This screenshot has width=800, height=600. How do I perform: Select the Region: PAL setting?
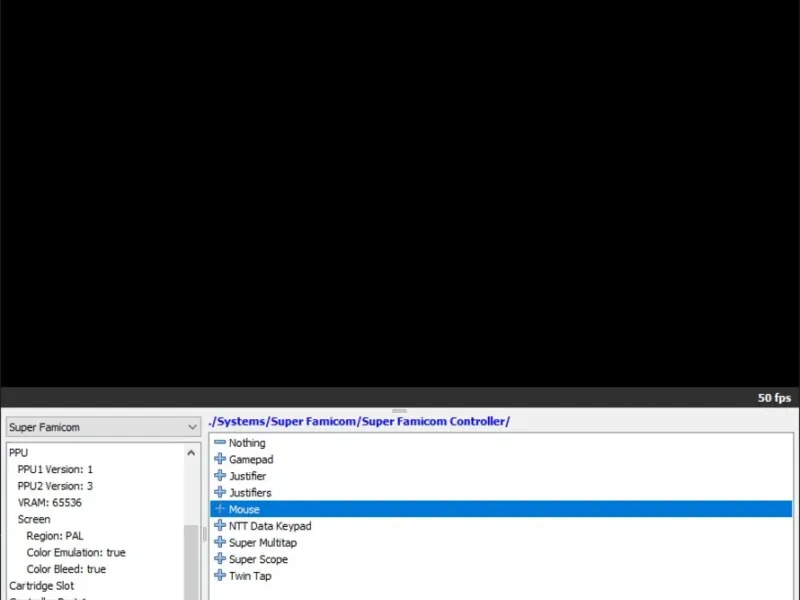pyautogui.click(x=55, y=536)
